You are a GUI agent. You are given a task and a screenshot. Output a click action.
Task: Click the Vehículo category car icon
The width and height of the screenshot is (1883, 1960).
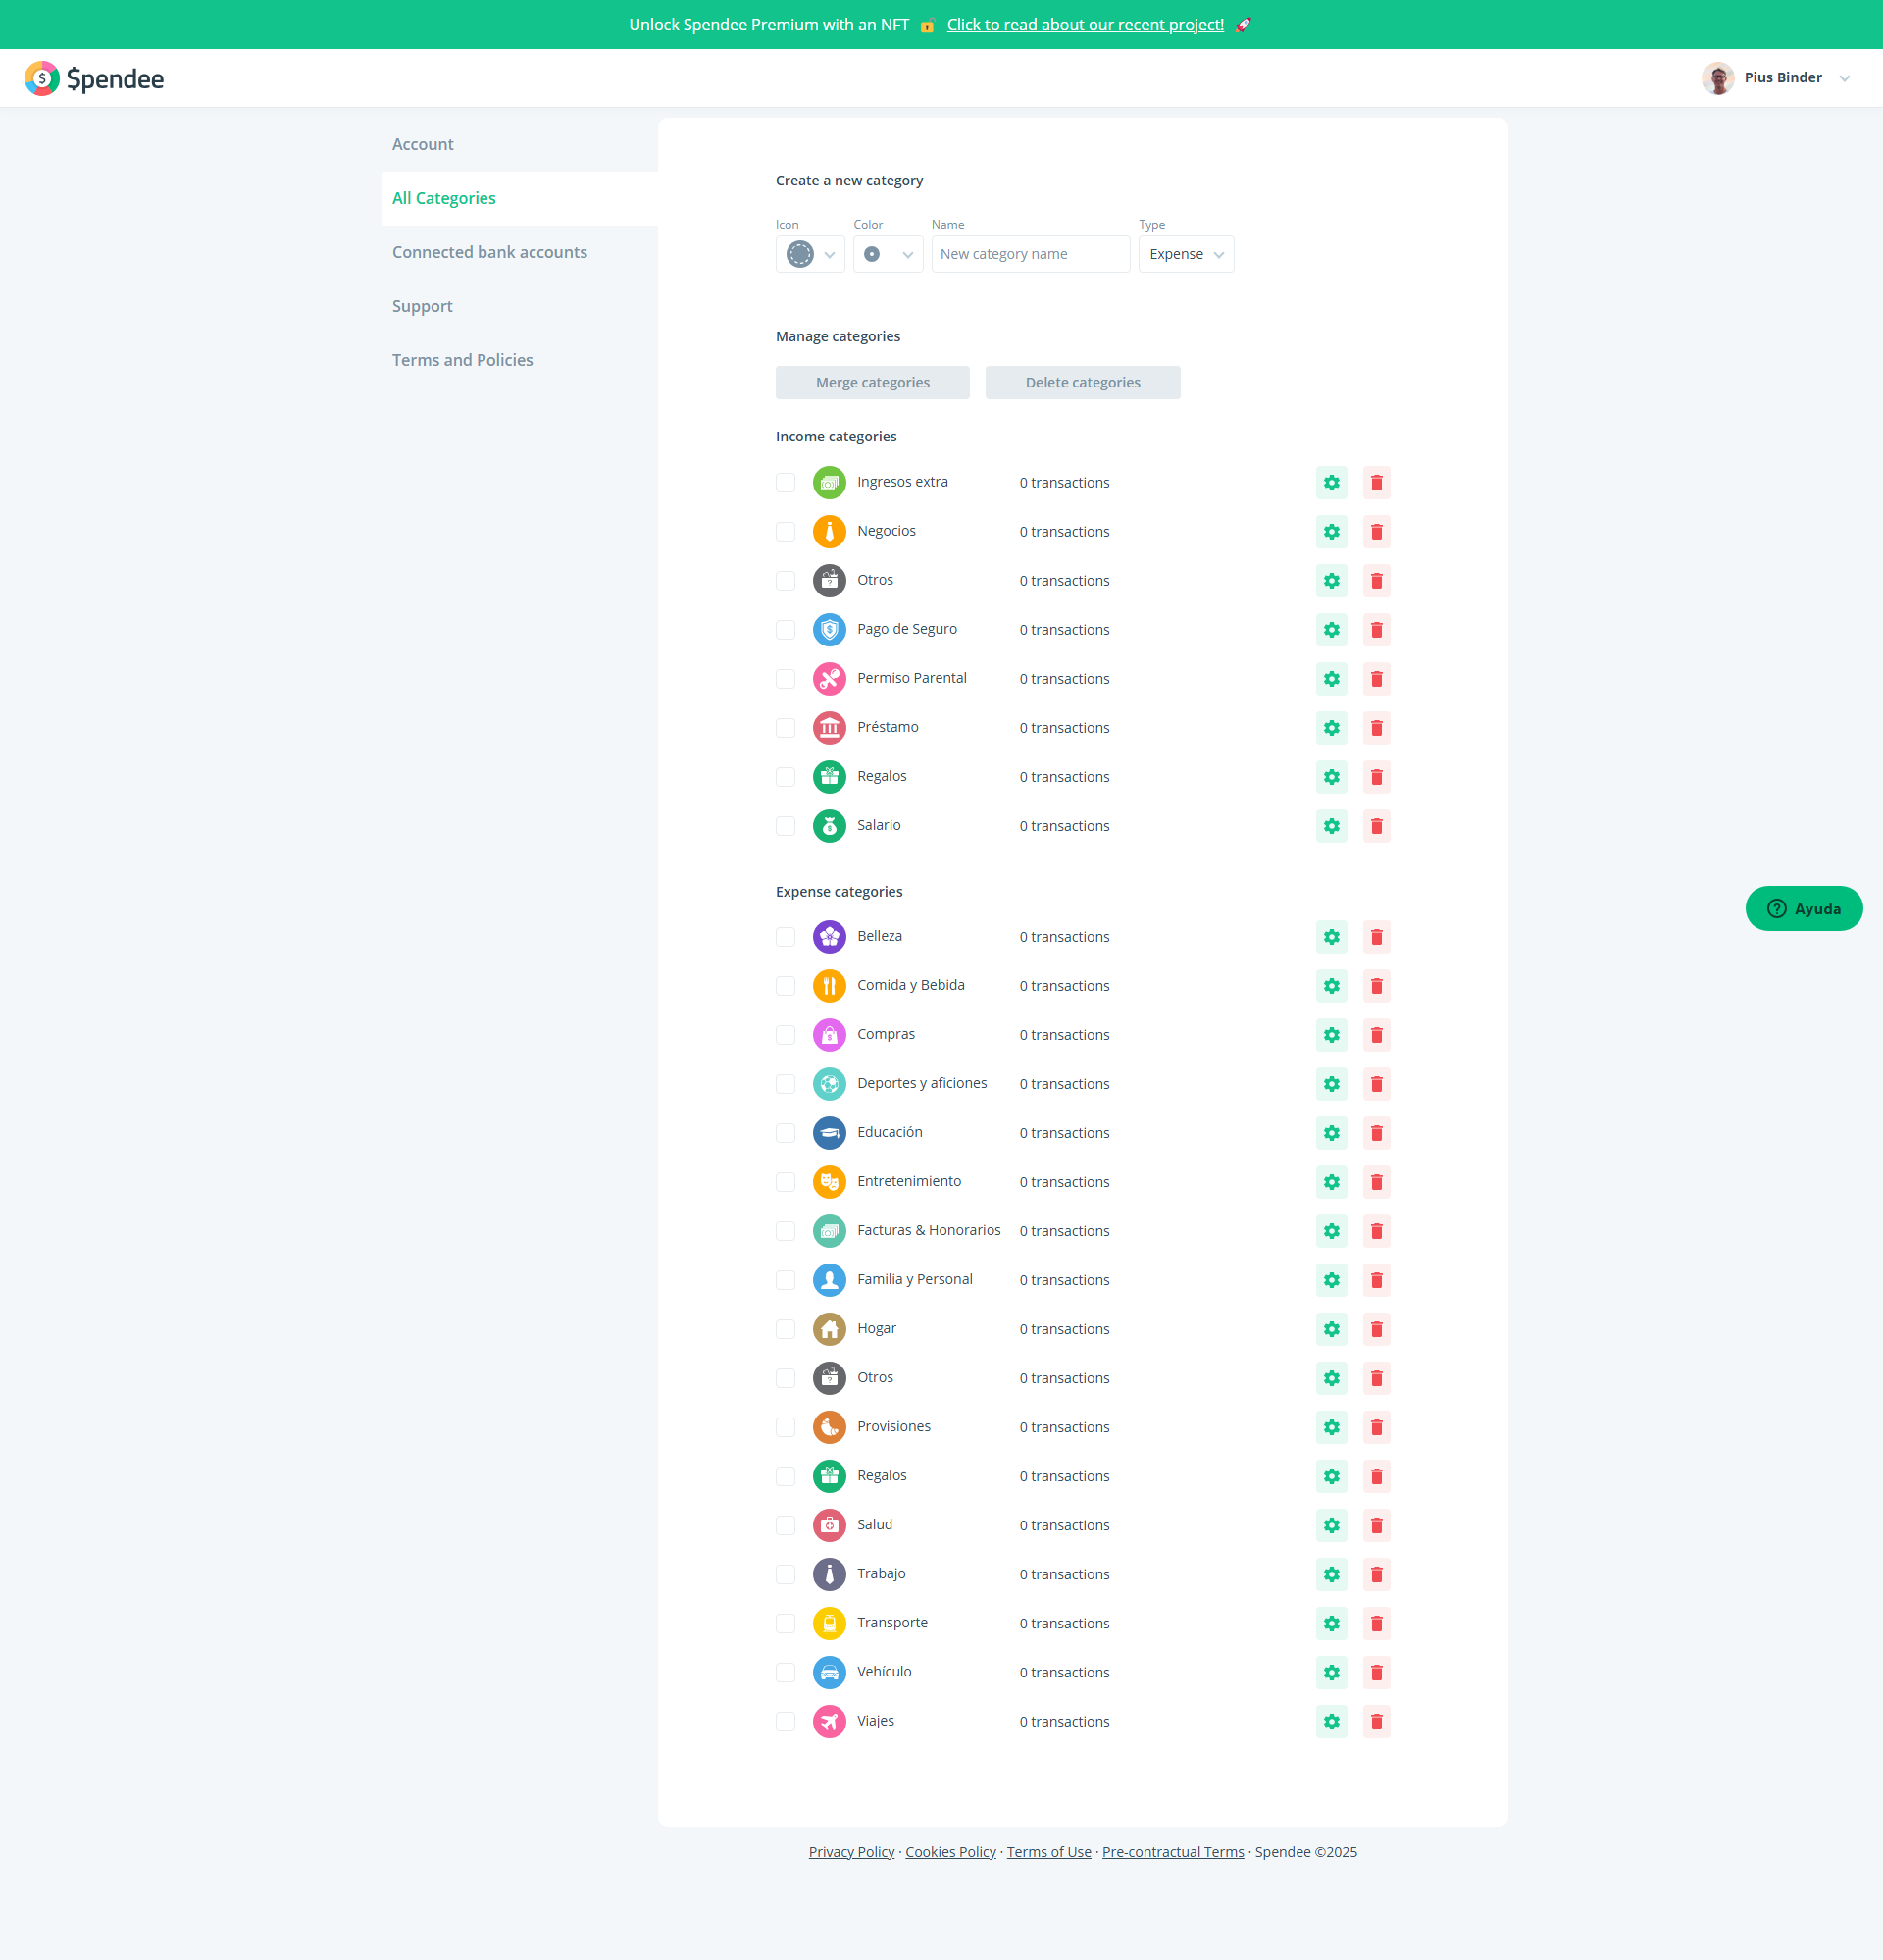click(829, 1672)
